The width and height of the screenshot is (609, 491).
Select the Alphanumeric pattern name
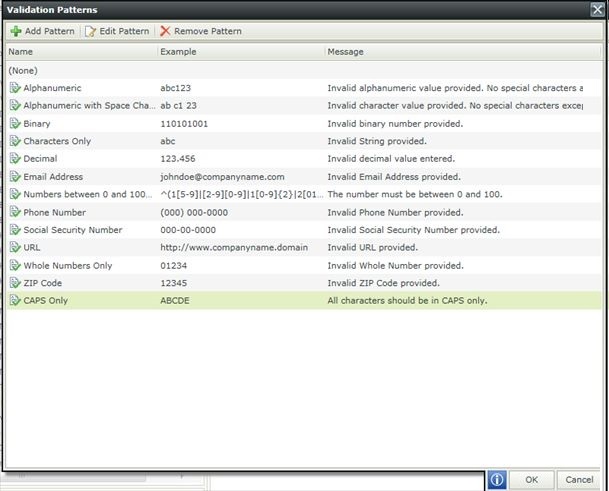[x=52, y=88]
